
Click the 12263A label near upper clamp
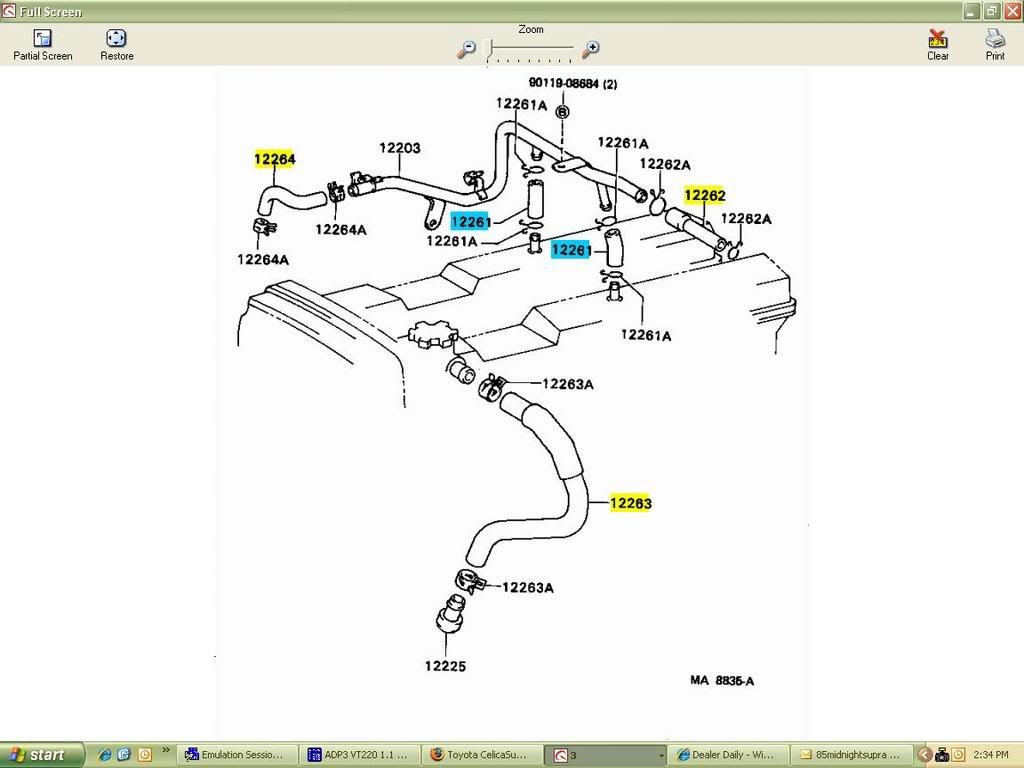[568, 384]
